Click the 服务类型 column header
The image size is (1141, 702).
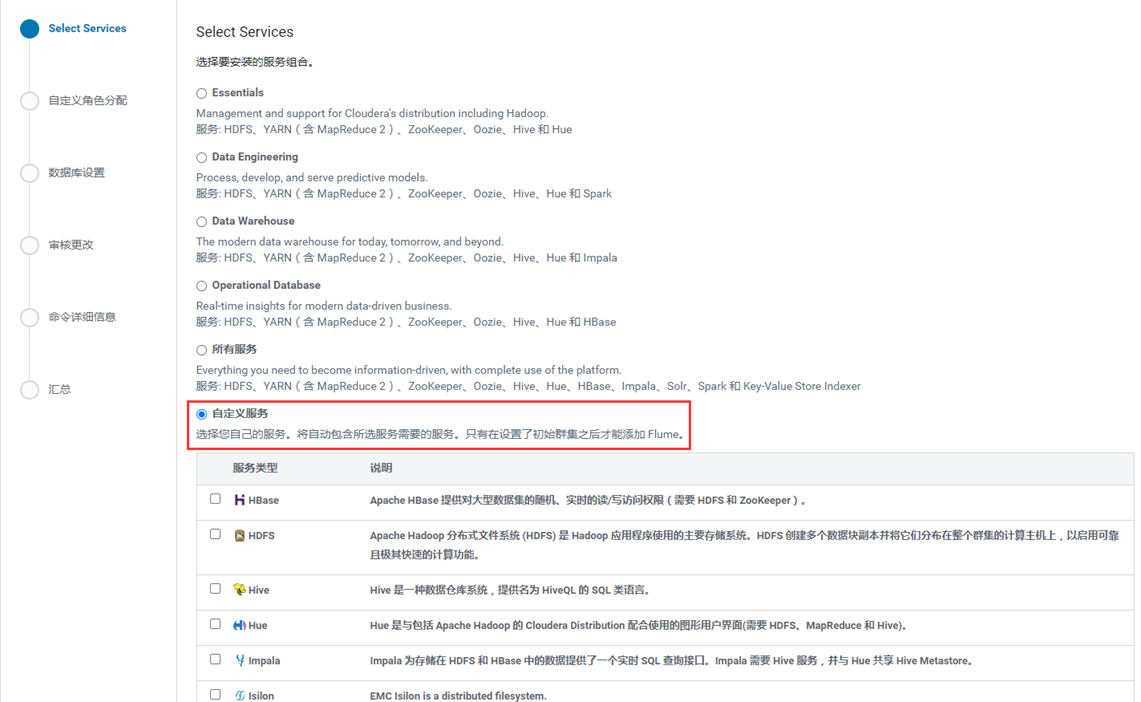pyautogui.click(x=255, y=468)
